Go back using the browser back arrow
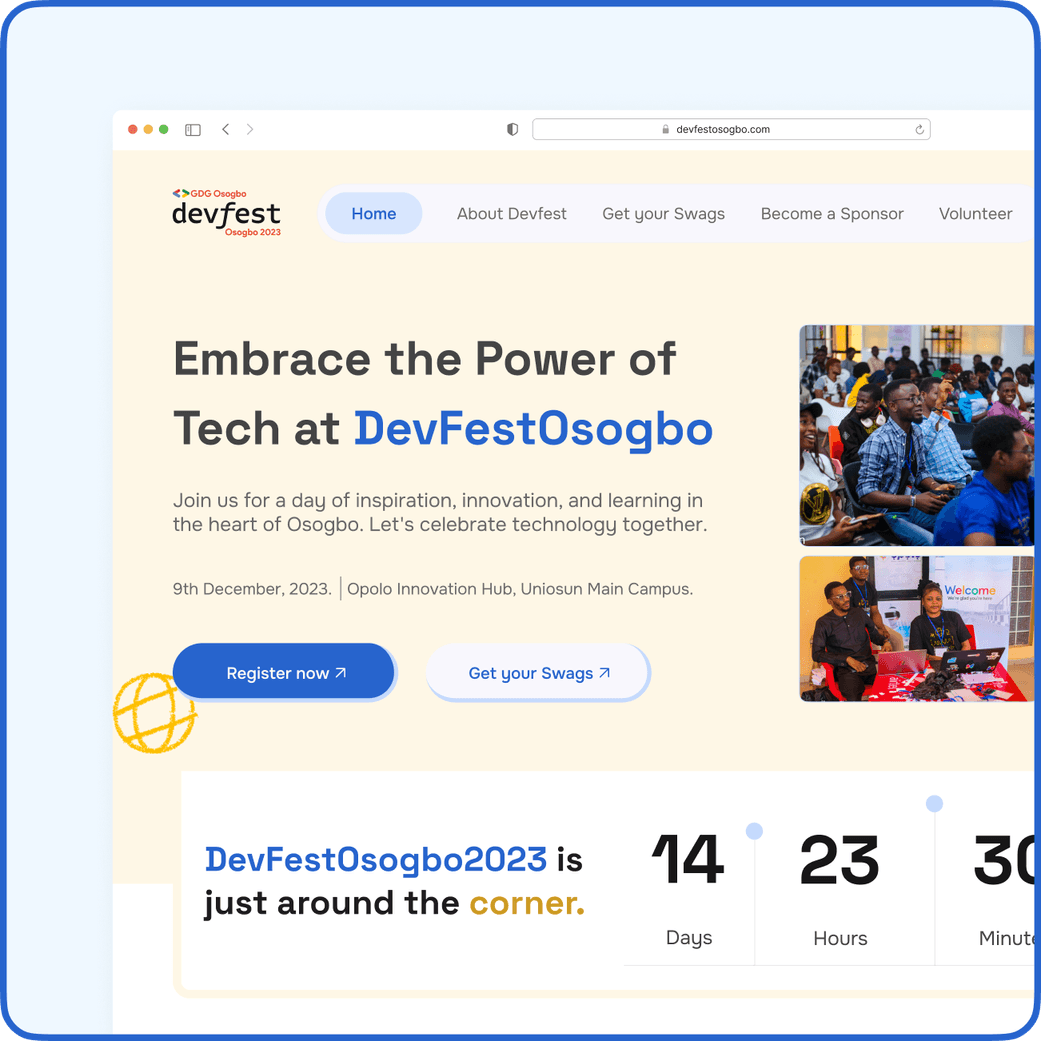The height and width of the screenshot is (1041, 1041). [226, 129]
